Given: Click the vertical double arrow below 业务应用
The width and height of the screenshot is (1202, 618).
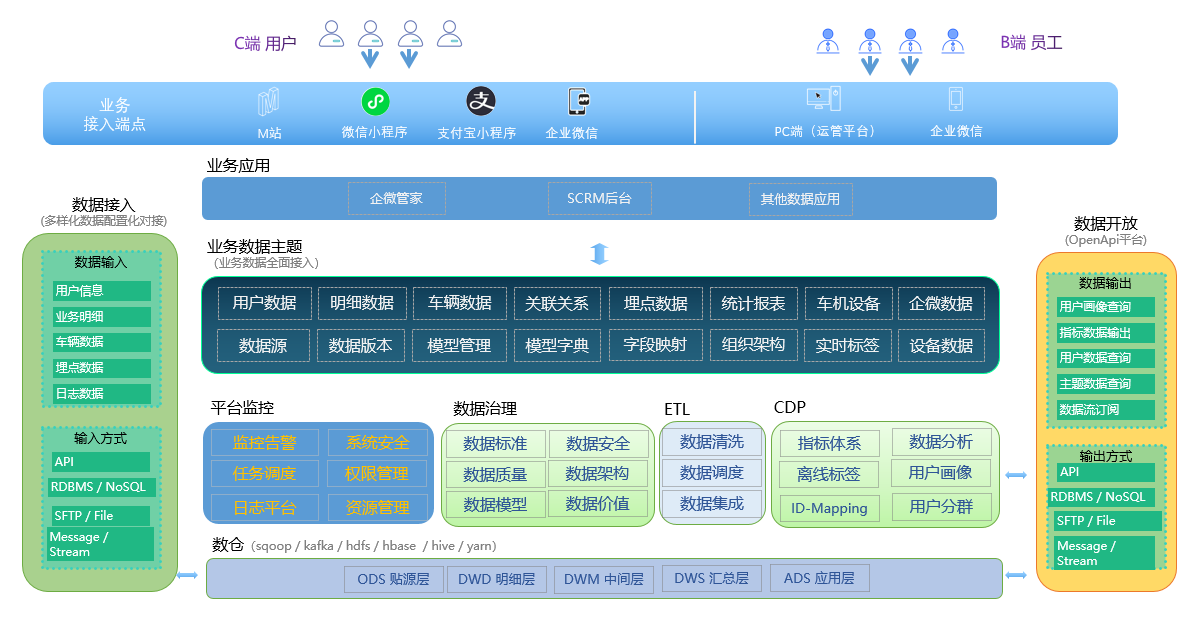Looking at the screenshot, I should [x=599, y=254].
